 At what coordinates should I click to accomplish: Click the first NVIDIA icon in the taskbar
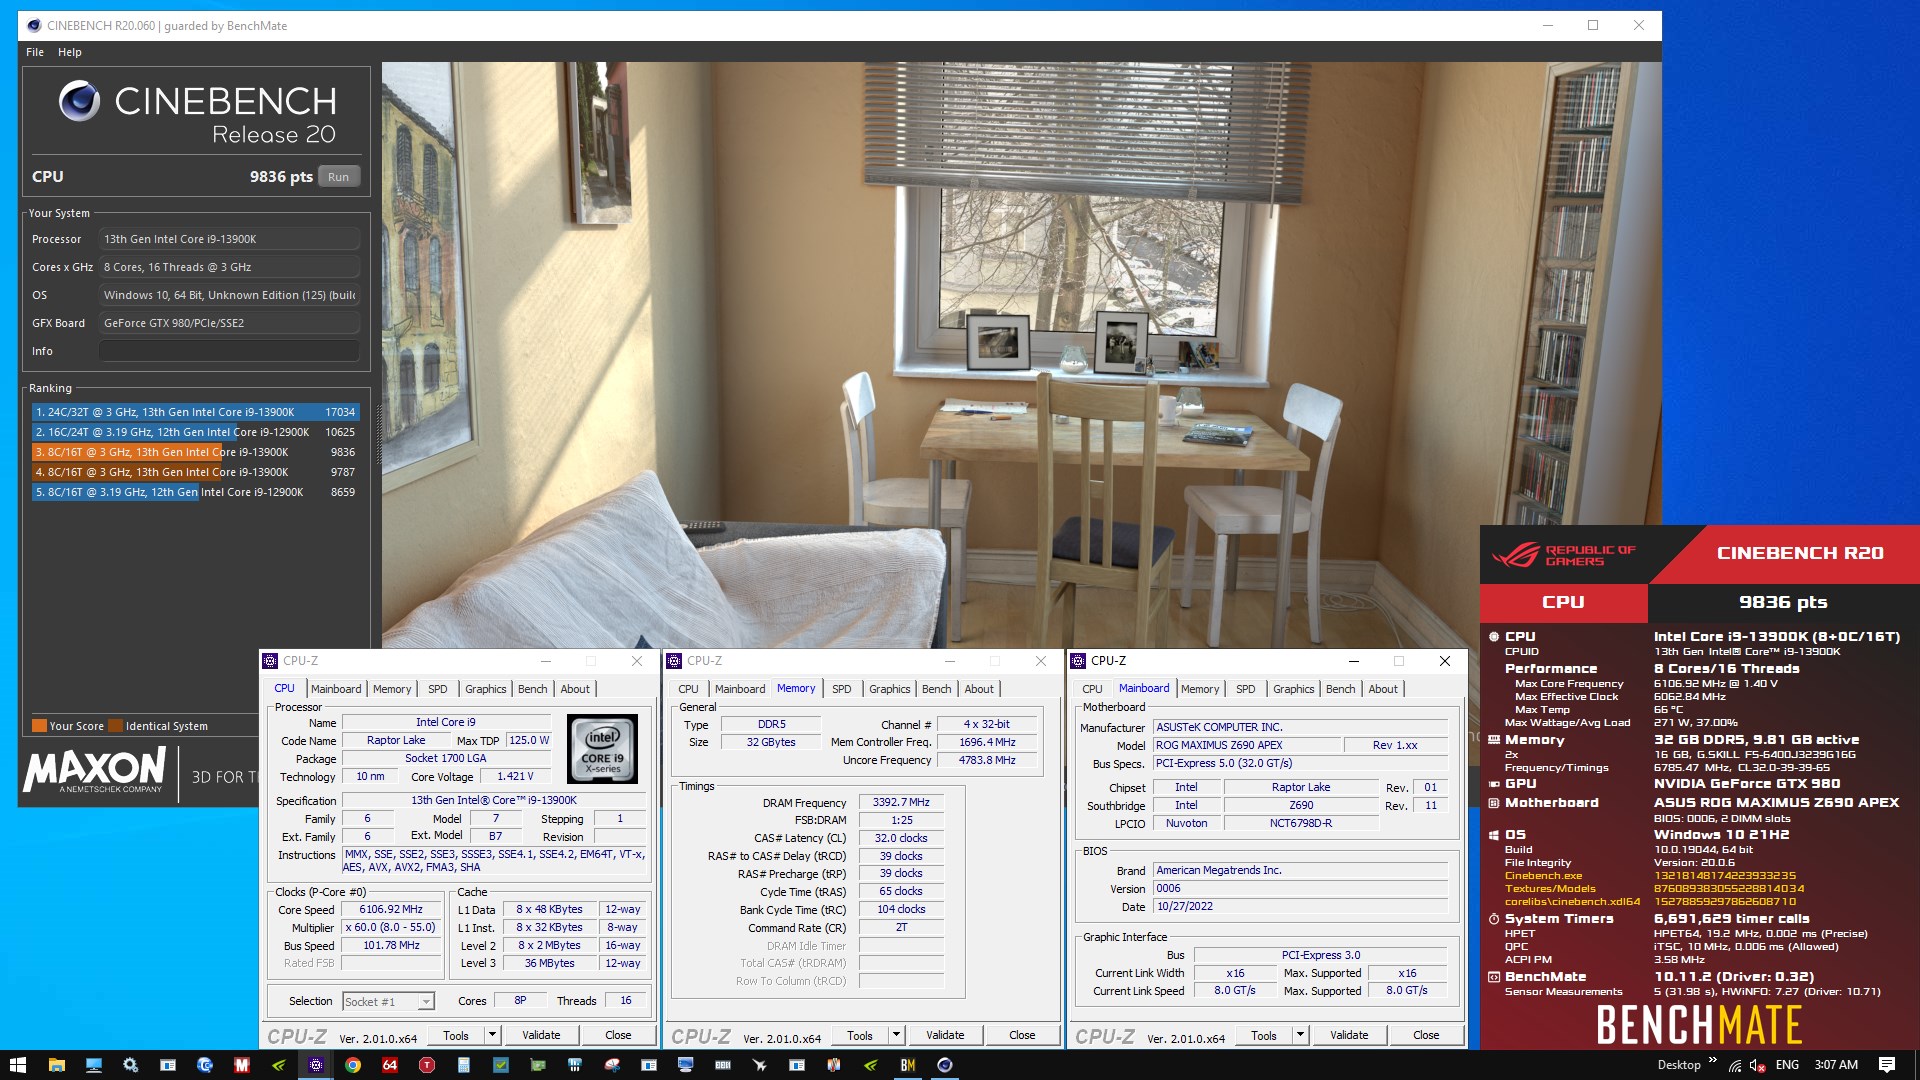[279, 1065]
